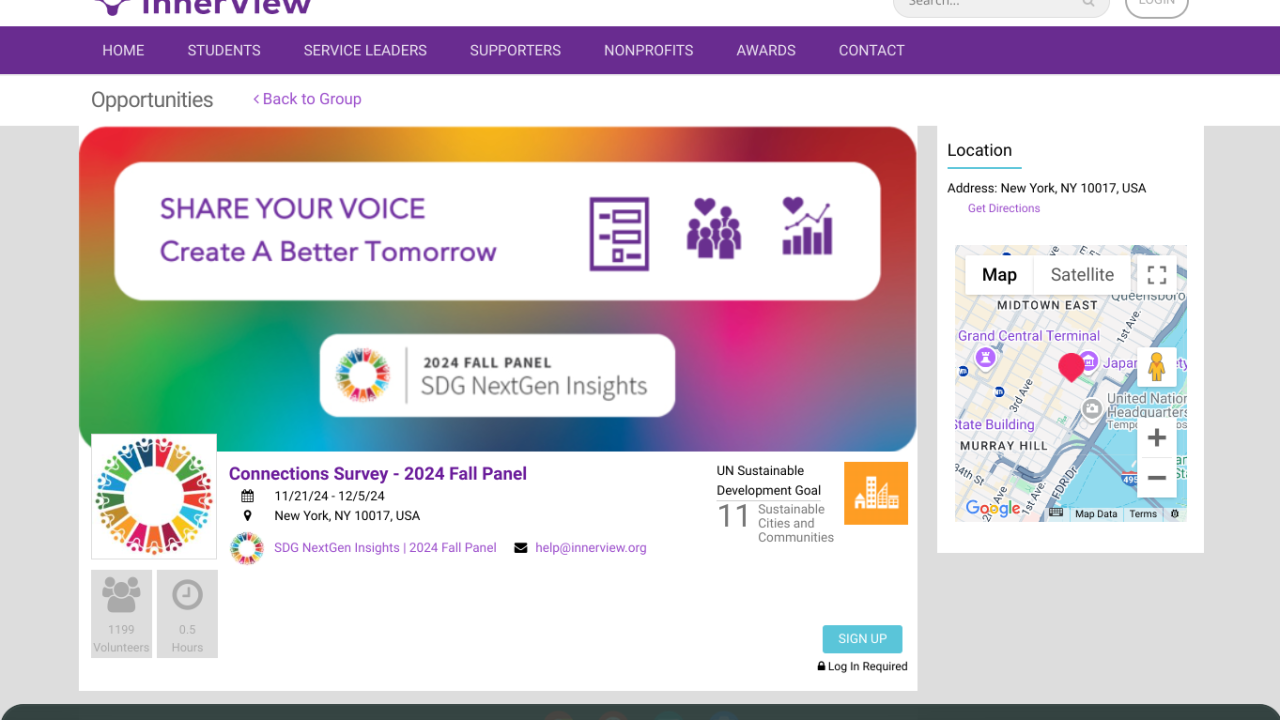Click the MURRAY HILL map label
The image size is (1280, 720).
(x=1004, y=446)
